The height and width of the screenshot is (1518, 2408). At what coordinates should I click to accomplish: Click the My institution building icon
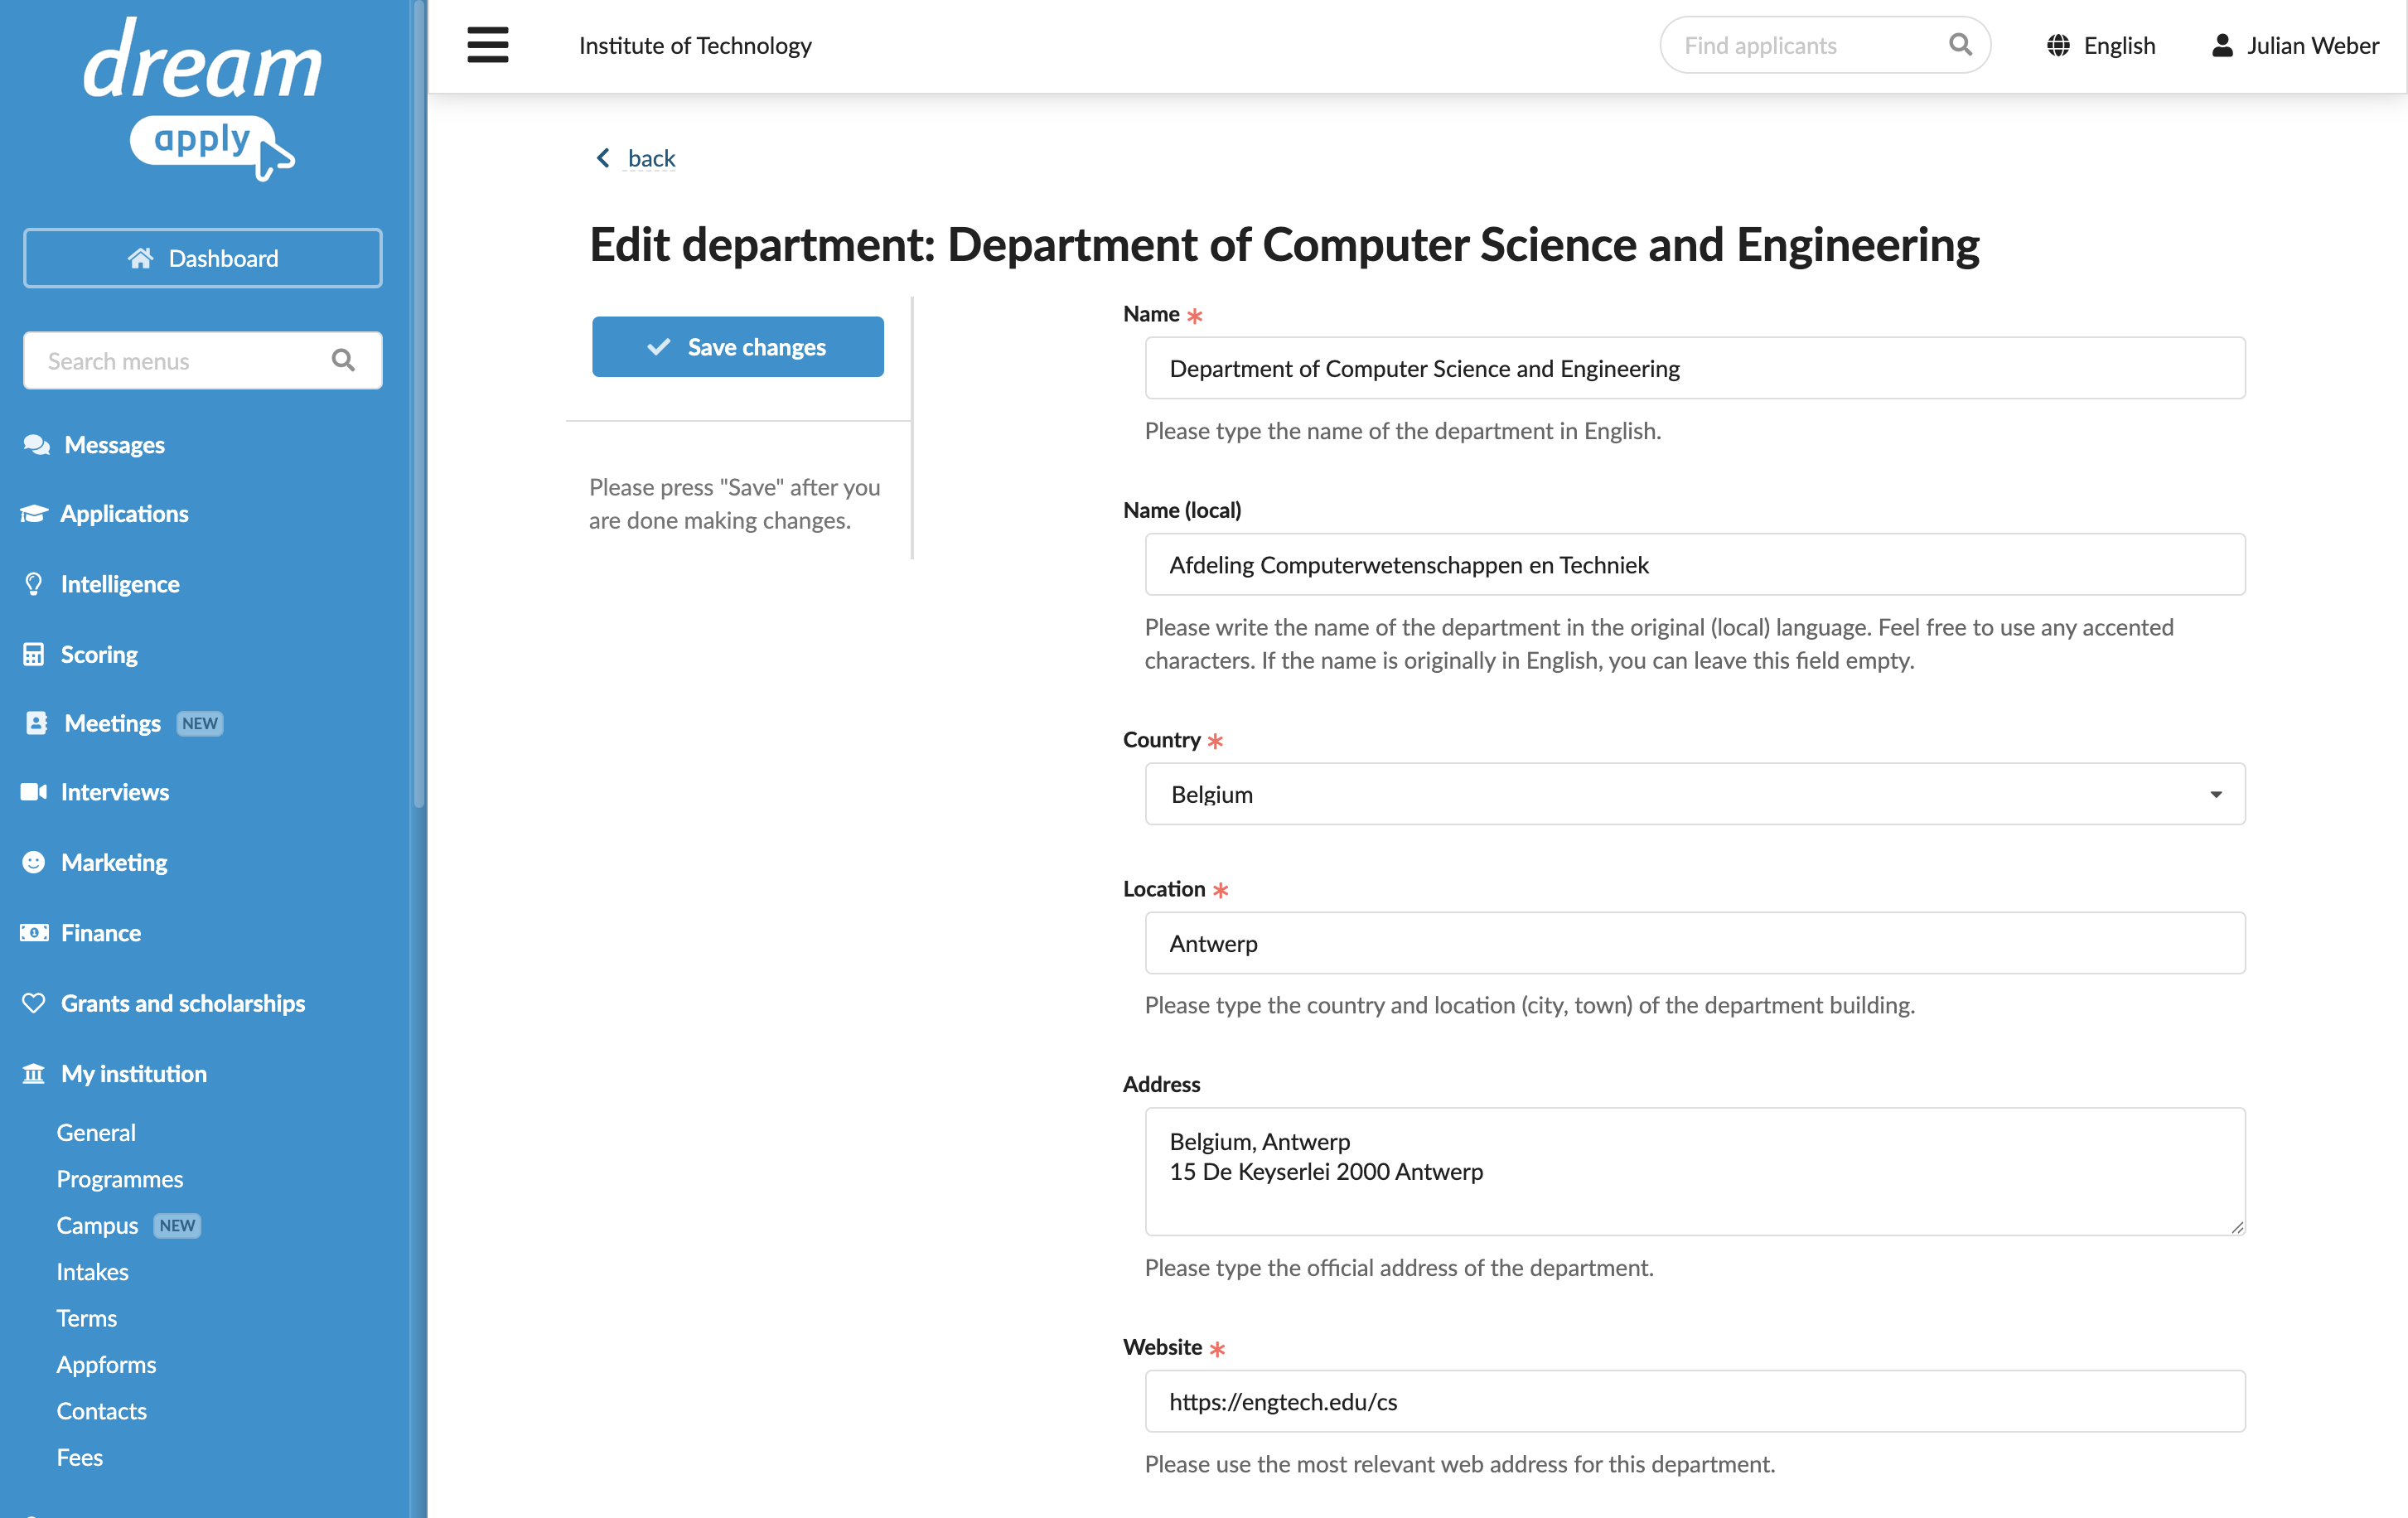34,1073
